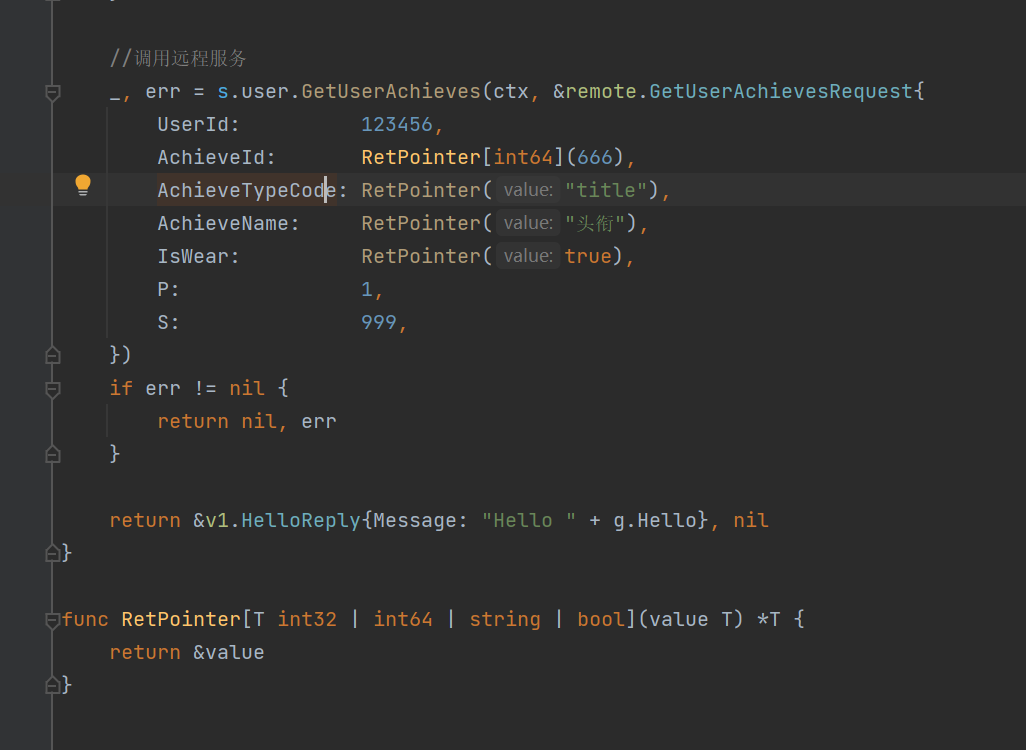This screenshot has width=1026, height=750.
Task: Click the AchieveId field name
Action: (x=211, y=158)
